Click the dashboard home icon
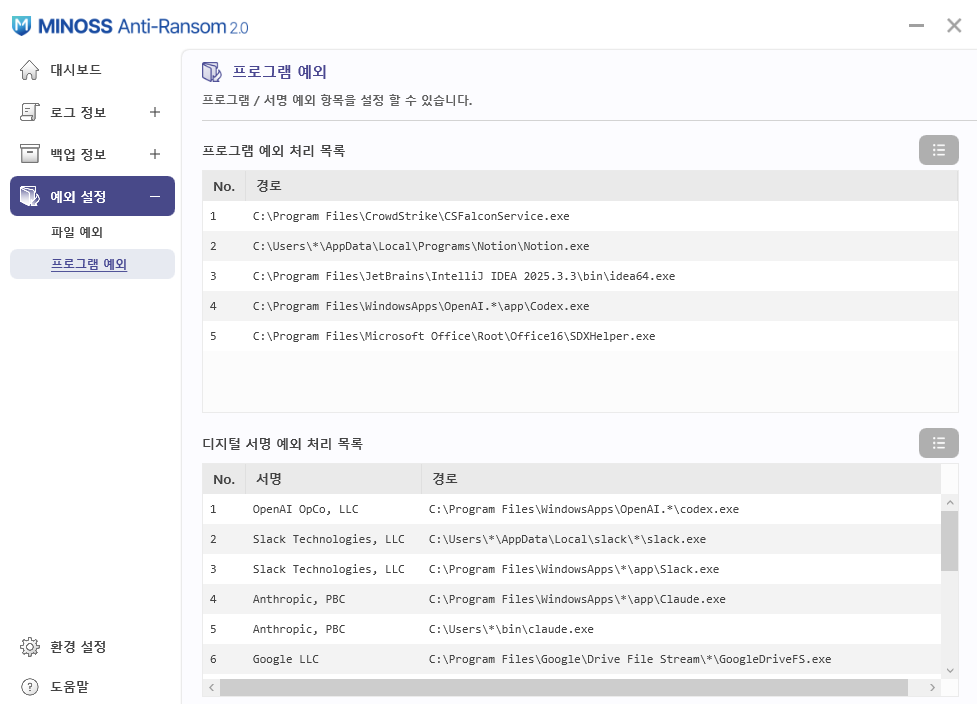This screenshot has width=980, height=708. pyautogui.click(x=29, y=70)
